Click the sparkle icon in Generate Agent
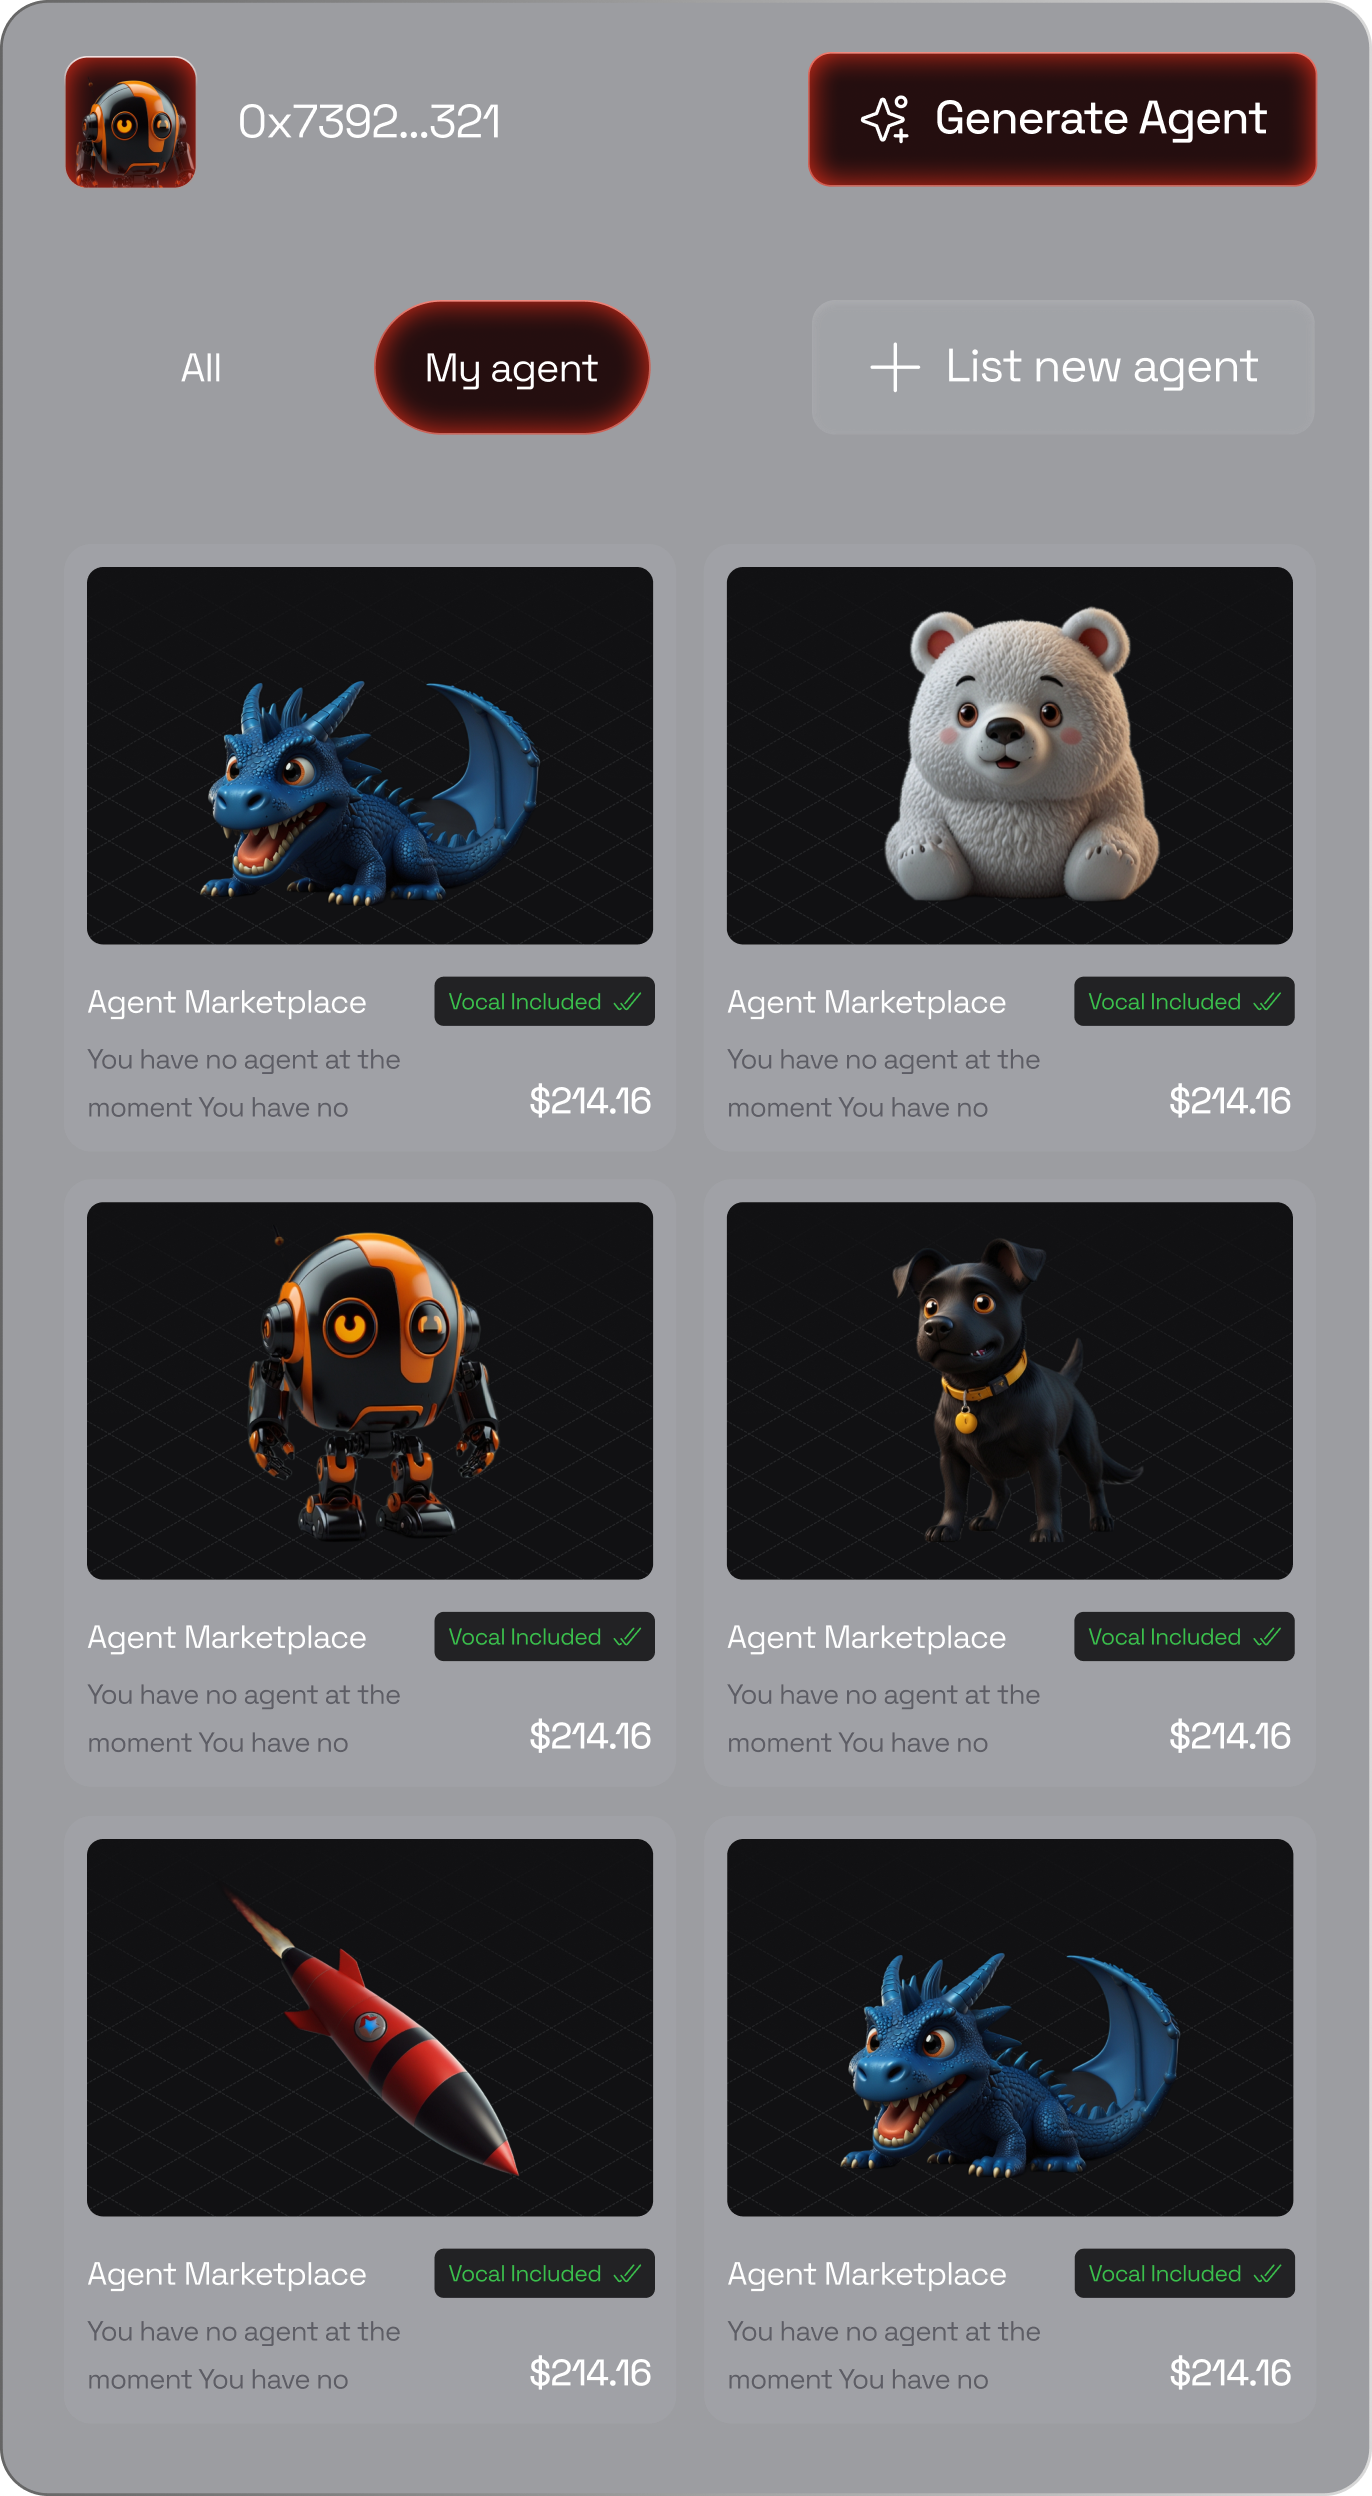Screen dimensions: 1372x2496 885,119
